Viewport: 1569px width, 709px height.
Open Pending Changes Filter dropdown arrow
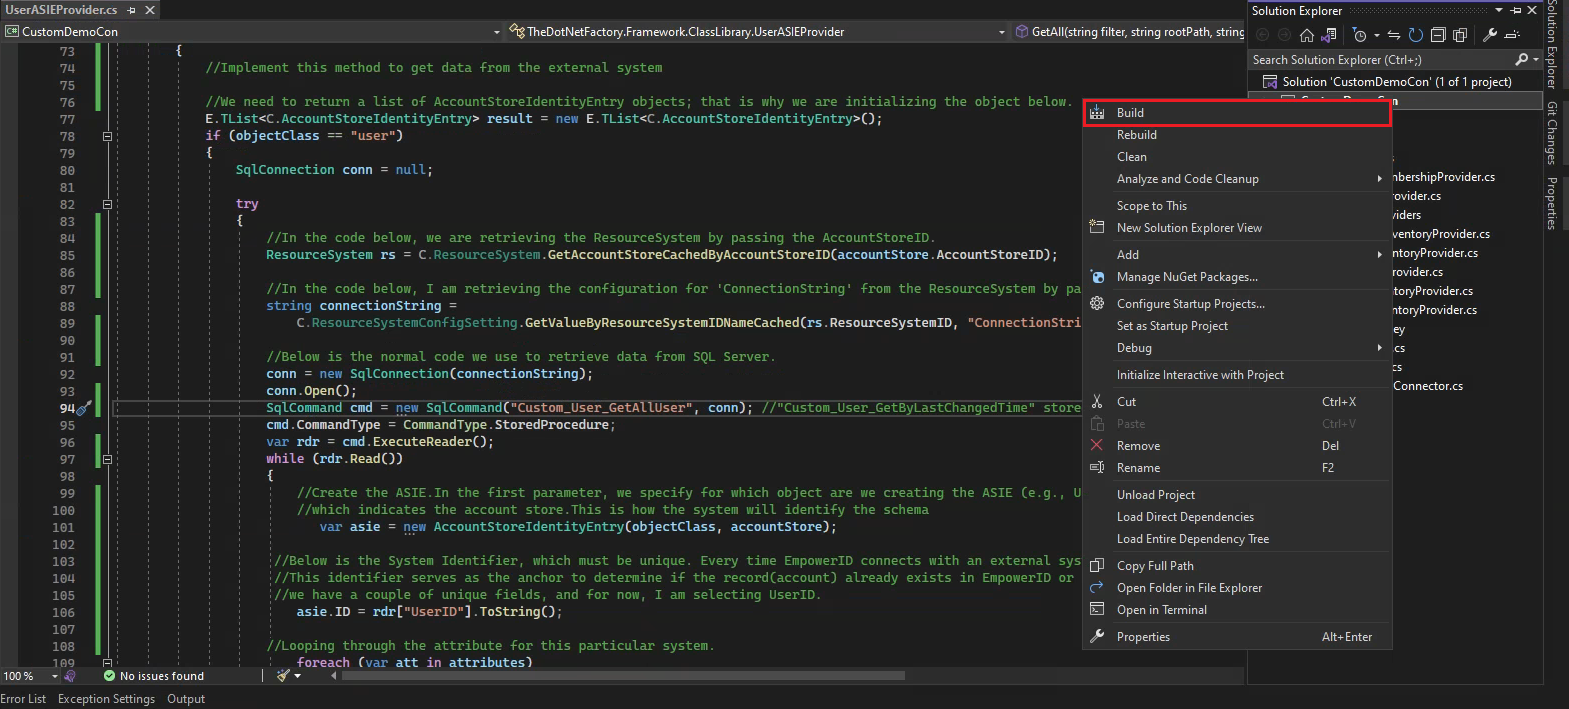click(1377, 35)
